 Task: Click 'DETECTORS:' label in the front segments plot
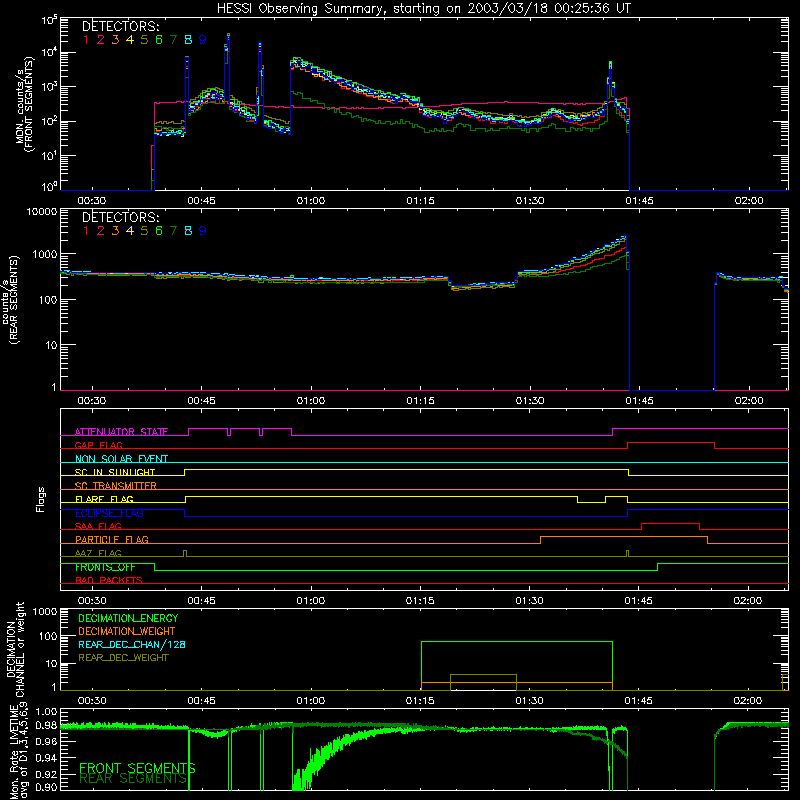tap(120, 26)
